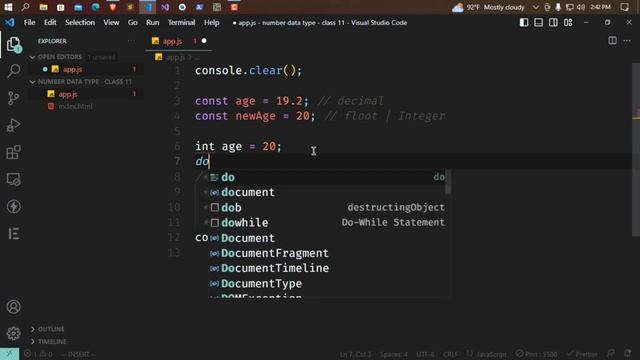
Task: Open the Selection menu
Action: (x=80, y=22)
